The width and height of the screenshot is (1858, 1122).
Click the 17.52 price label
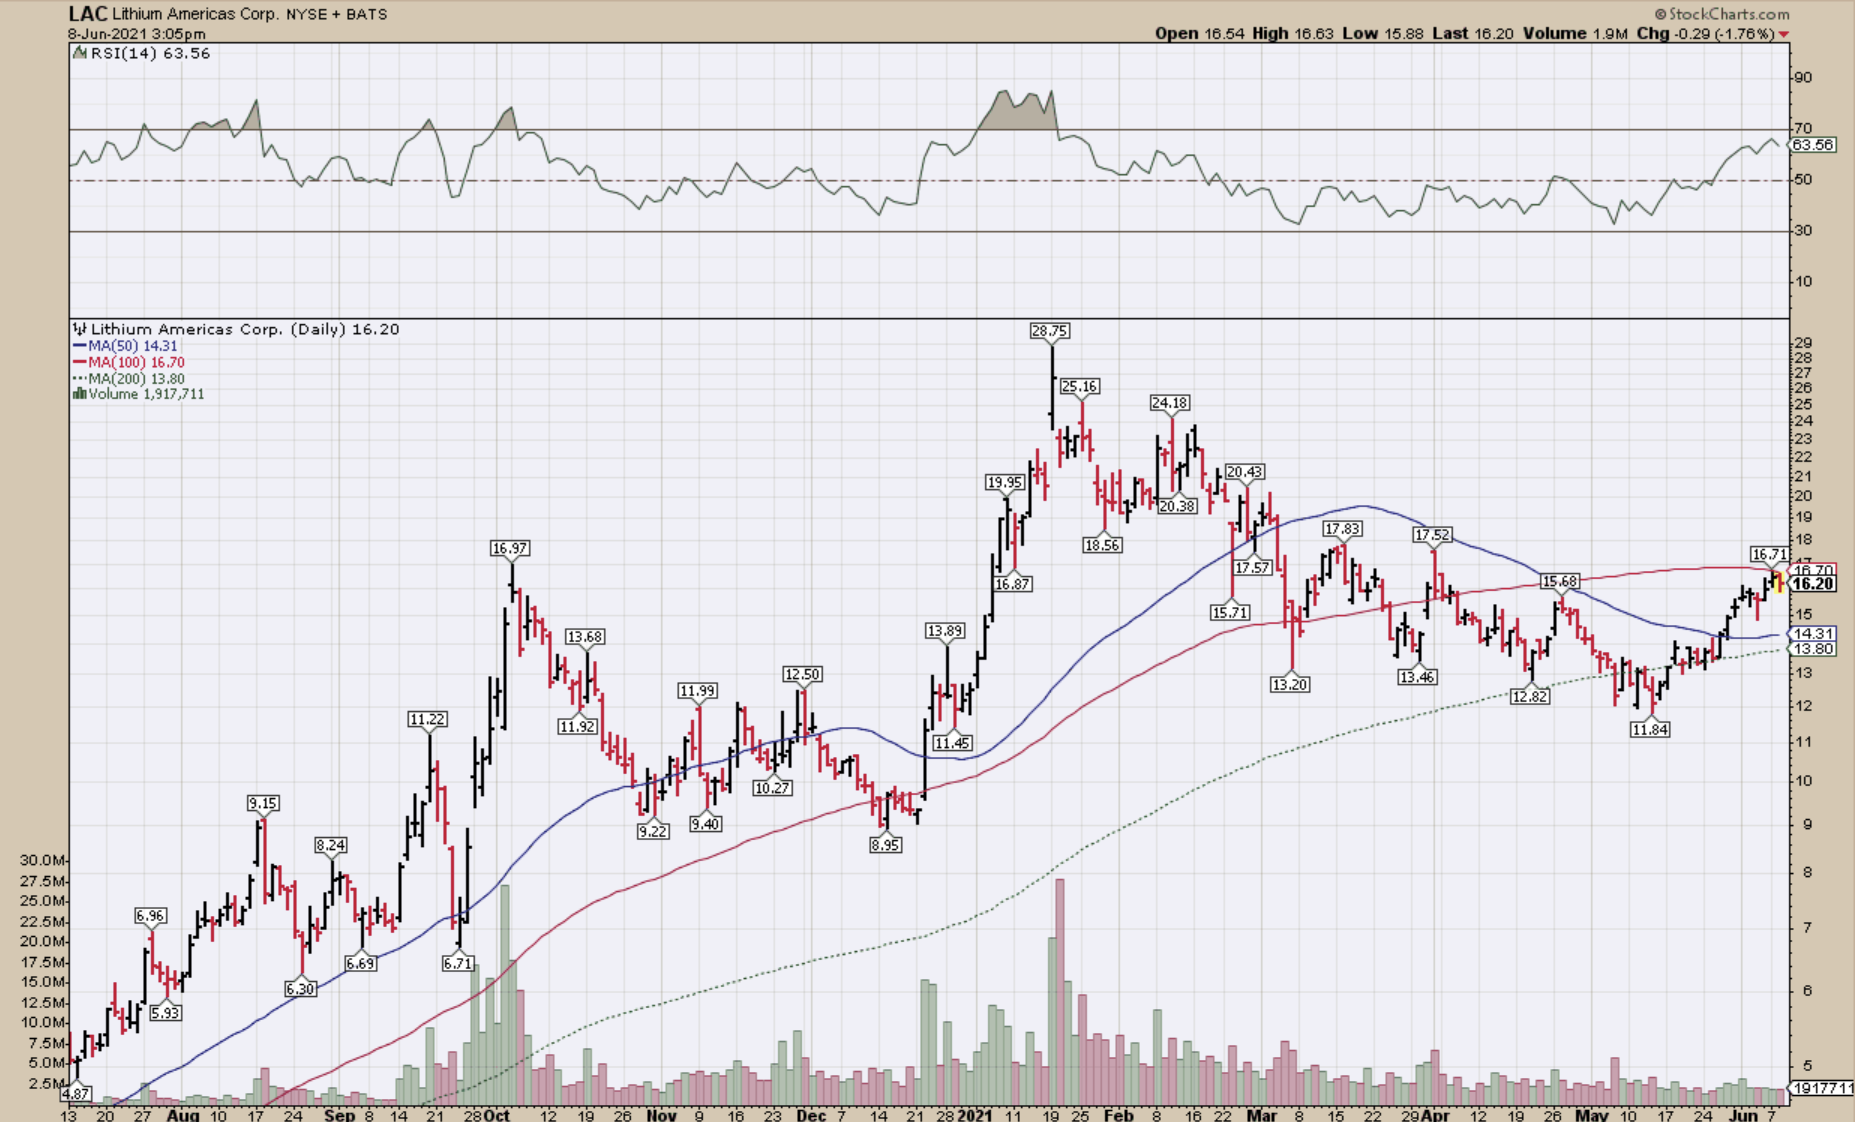click(1432, 535)
